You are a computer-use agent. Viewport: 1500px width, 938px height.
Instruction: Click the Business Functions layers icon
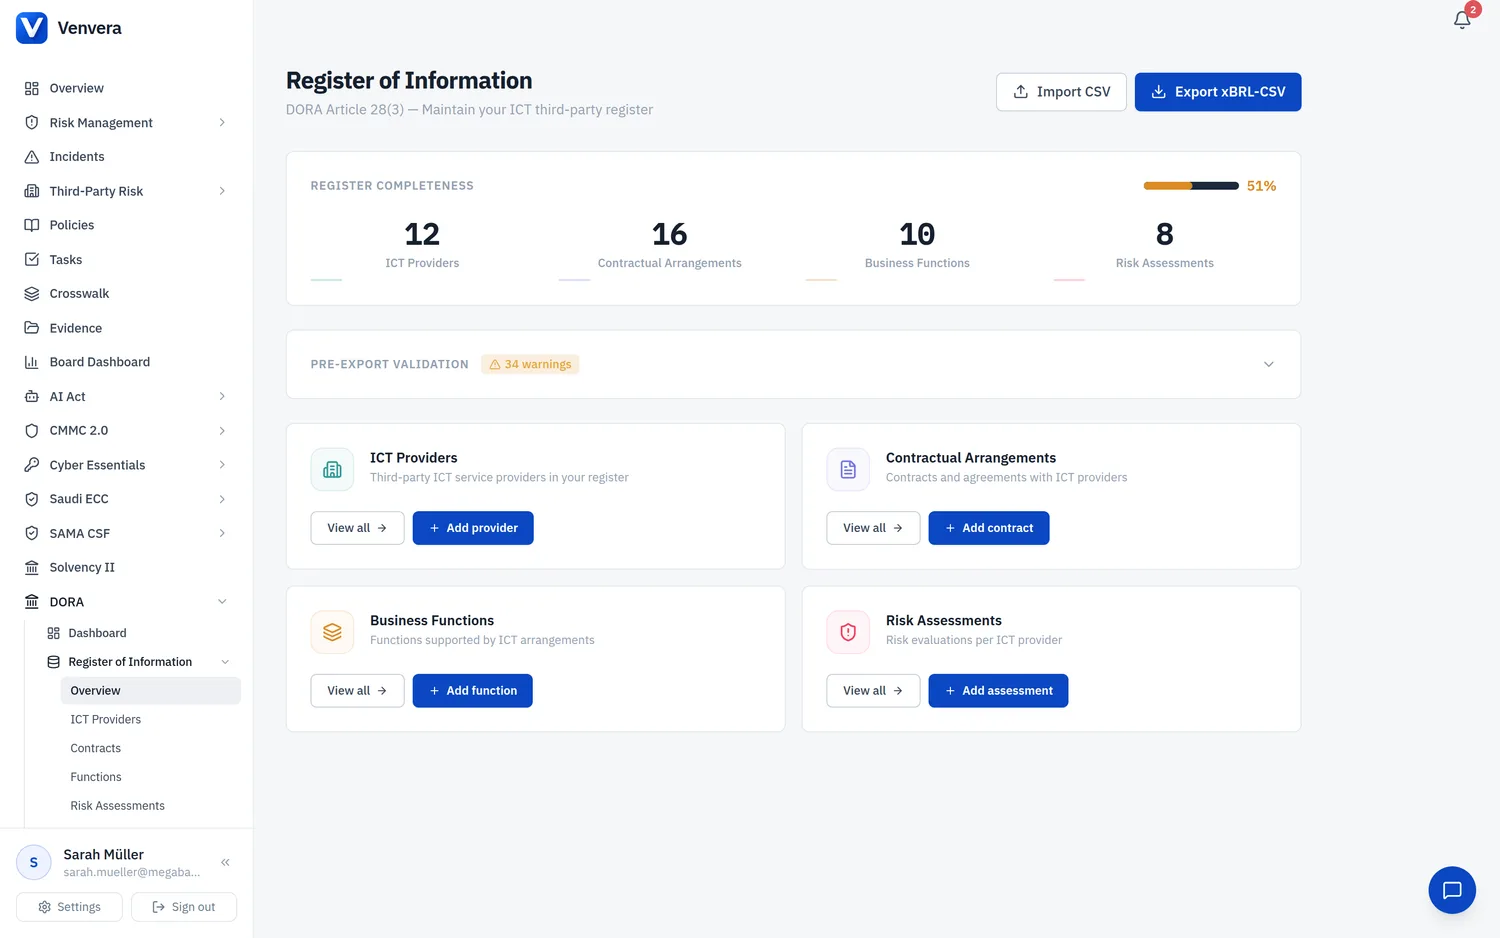point(332,632)
